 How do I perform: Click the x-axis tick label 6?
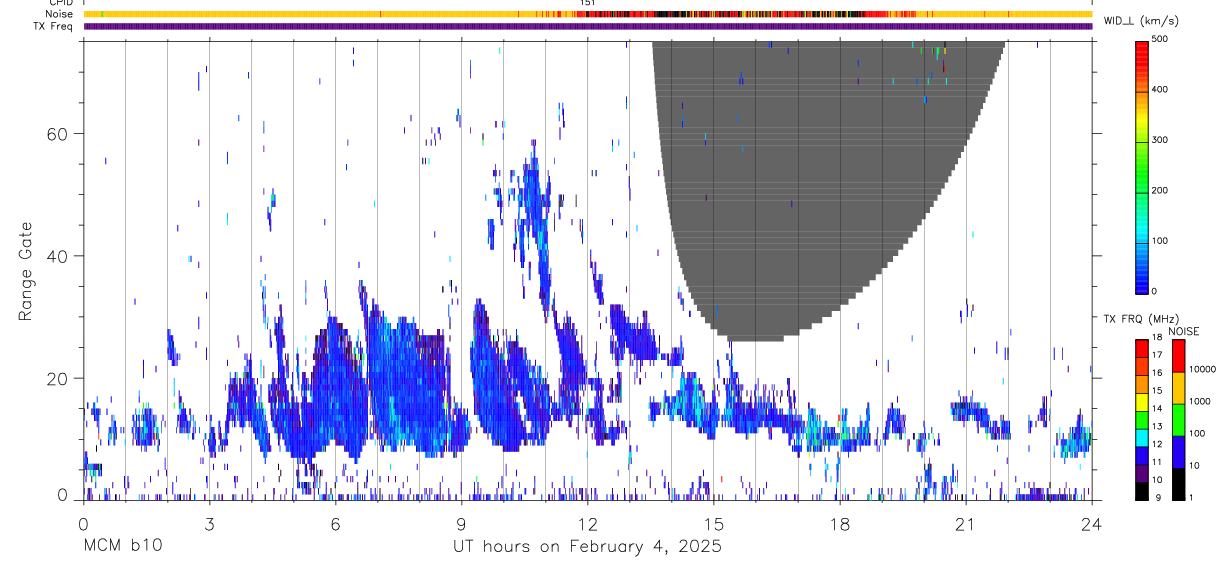[335, 523]
